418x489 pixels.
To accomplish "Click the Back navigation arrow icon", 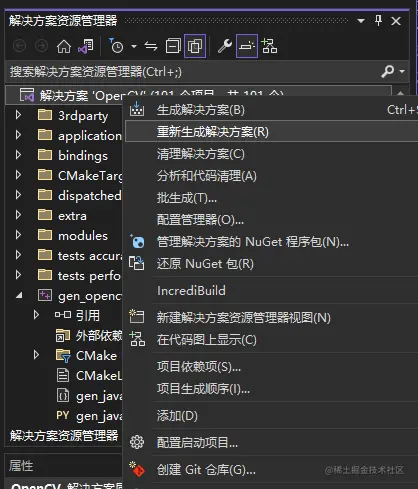I will 19,46.
